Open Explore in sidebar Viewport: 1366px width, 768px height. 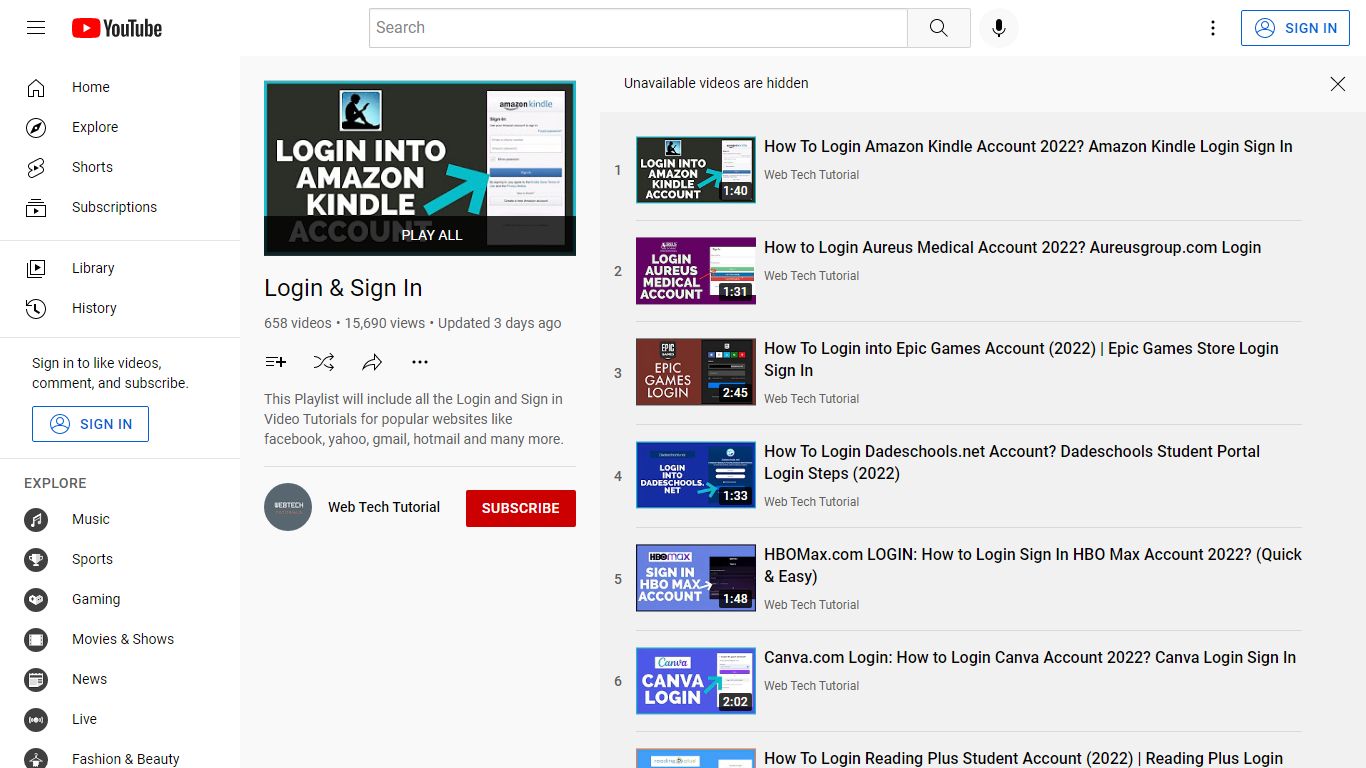pyautogui.click(x=120, y=127)
